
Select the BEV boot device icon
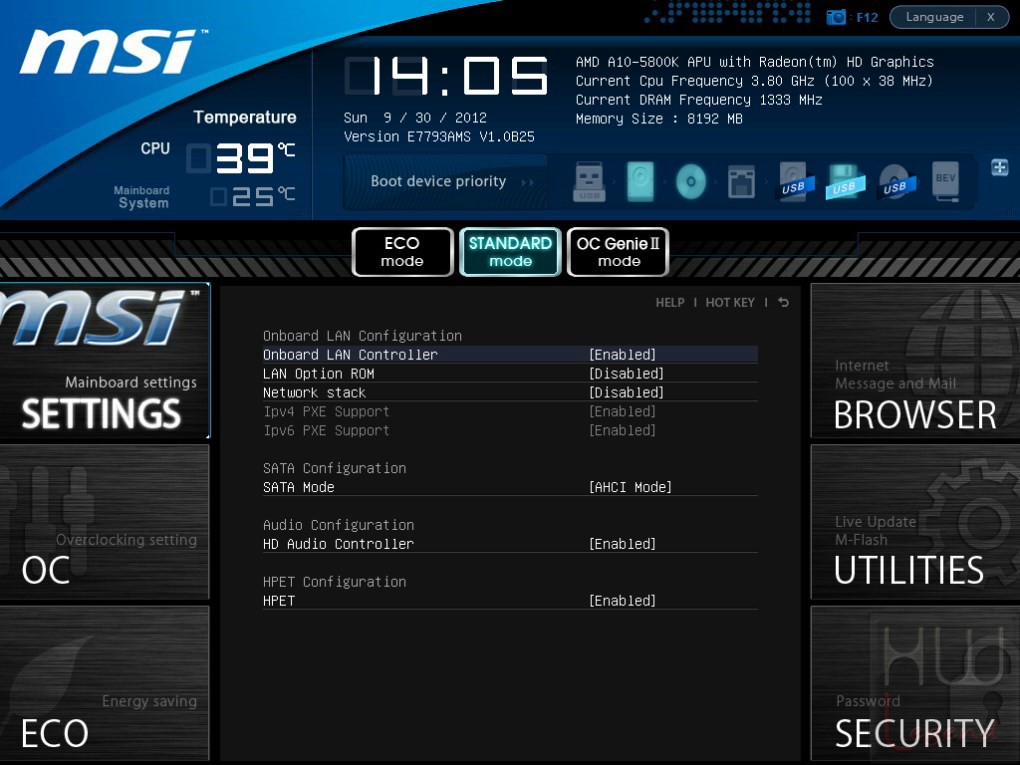946,181
